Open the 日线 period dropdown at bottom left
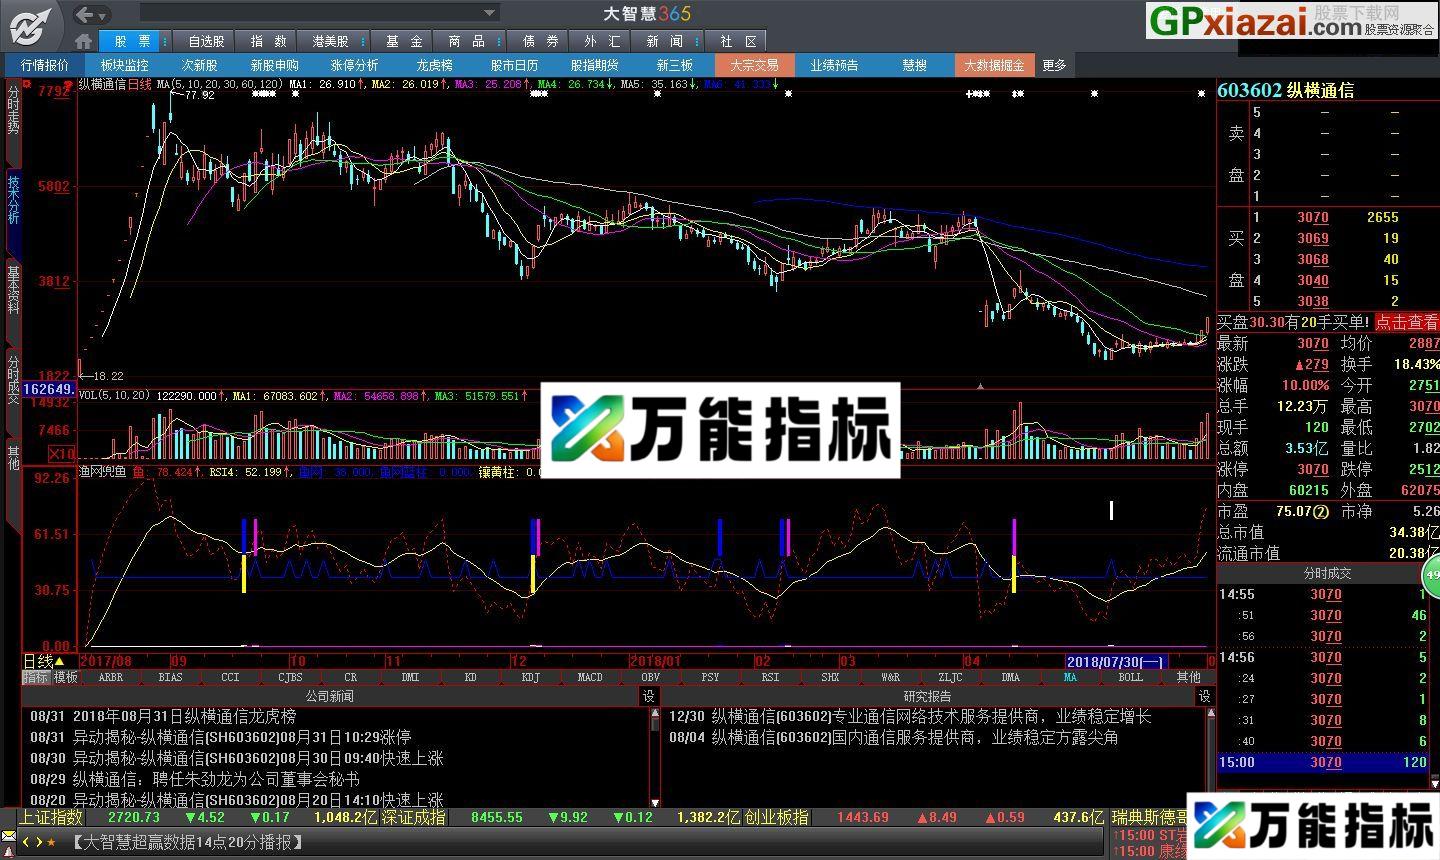Screen dimensions: 1440x860 pos(42,660)
